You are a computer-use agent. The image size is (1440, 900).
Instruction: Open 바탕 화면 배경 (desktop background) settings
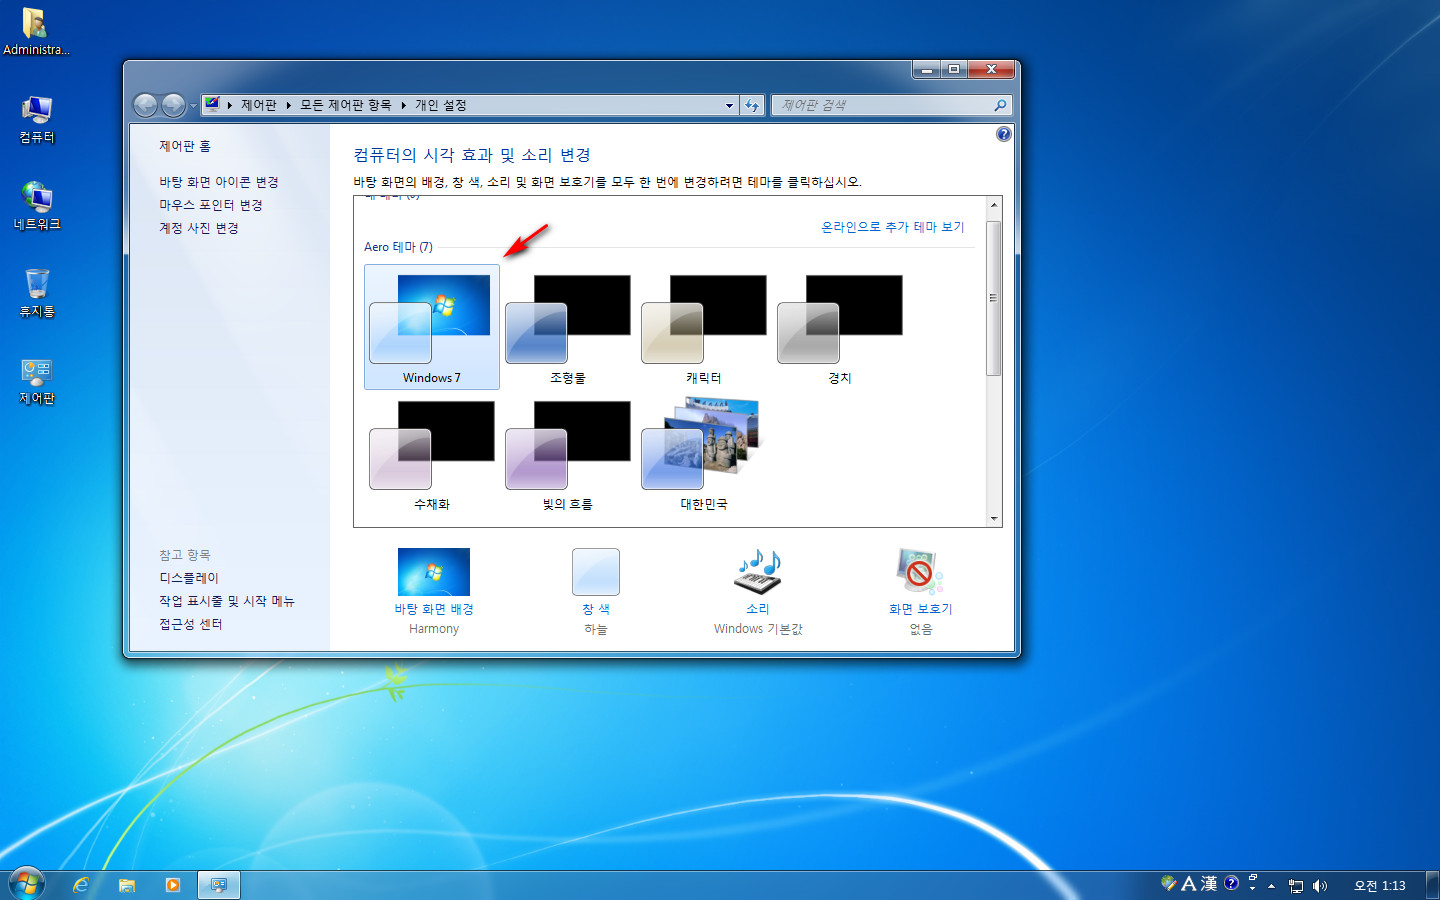coord(434,590)
